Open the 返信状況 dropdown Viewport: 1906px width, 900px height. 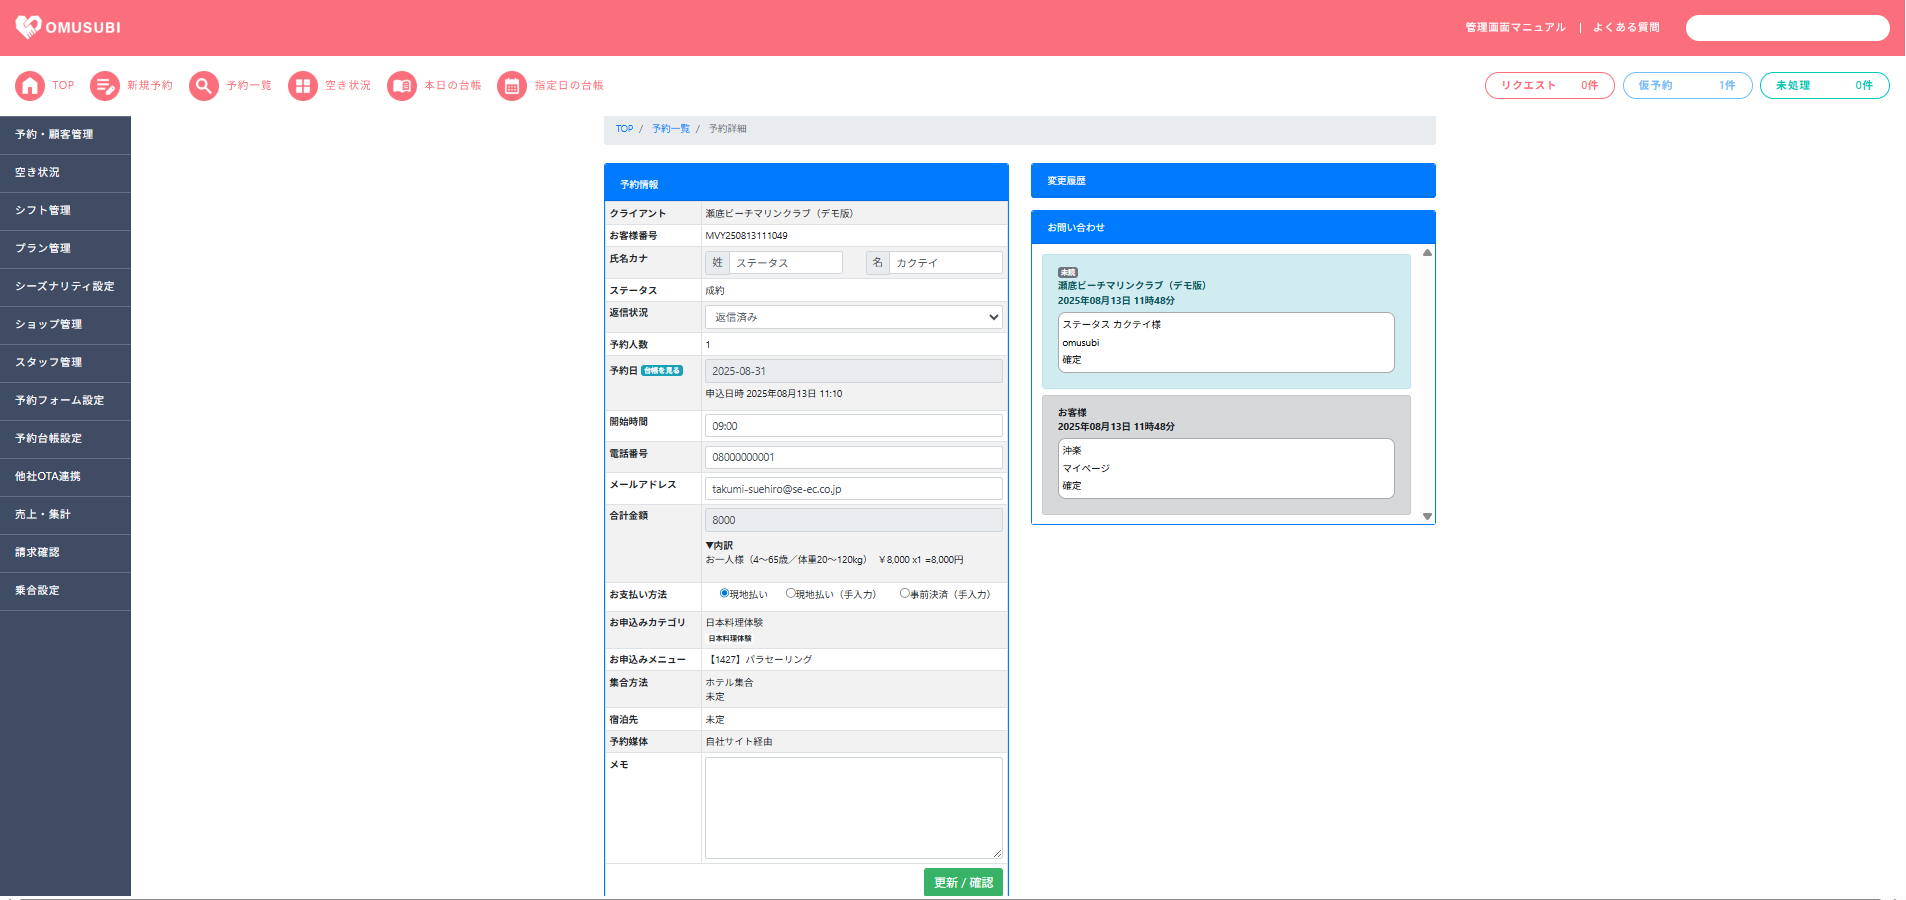(x=853, y=317)
